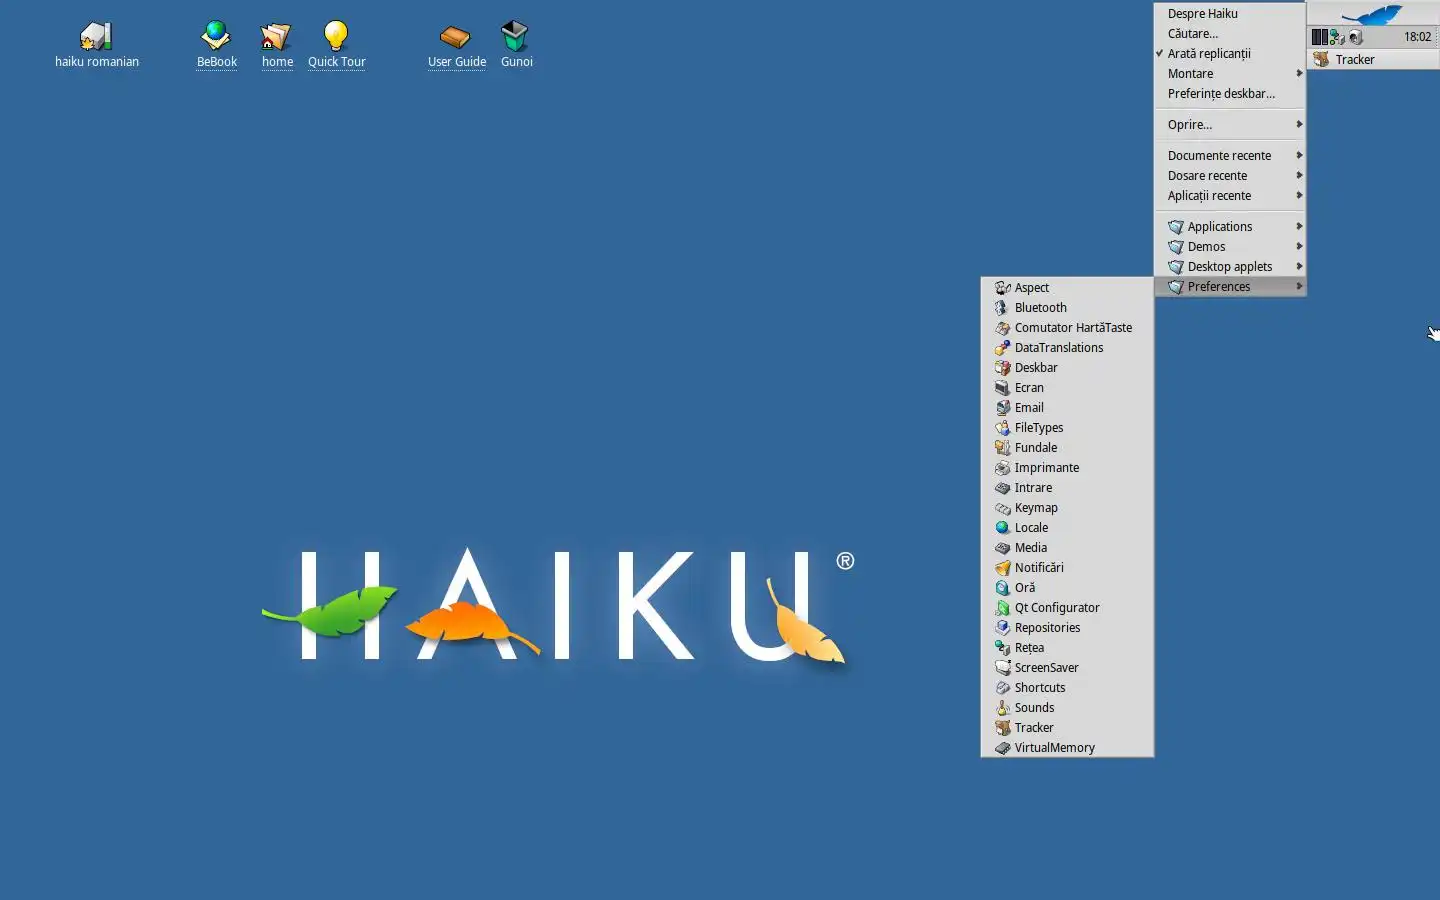
Task: Expand the Montare submenu arrow
Action: [x=1299, y=73]
